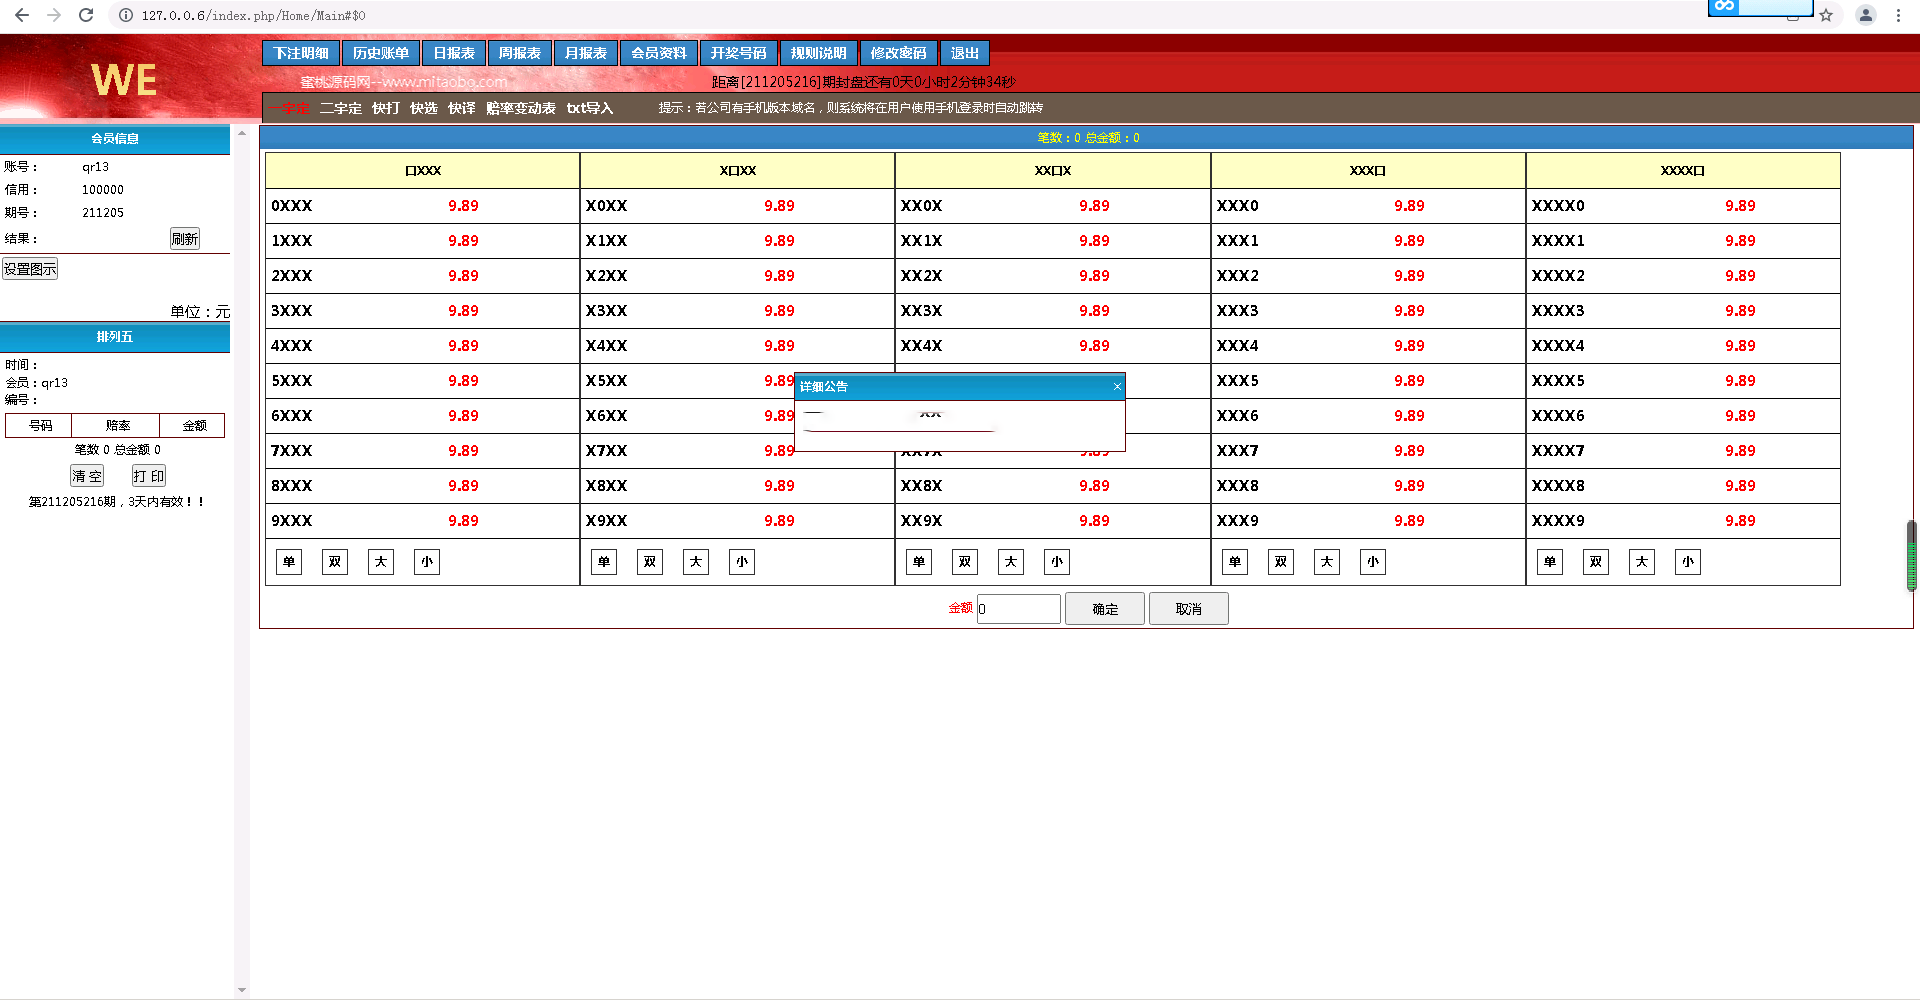Toggle 单 (odd) under the first □XXX column
This screenshot has width=1920, height=1000.
(x=289, y=562)
